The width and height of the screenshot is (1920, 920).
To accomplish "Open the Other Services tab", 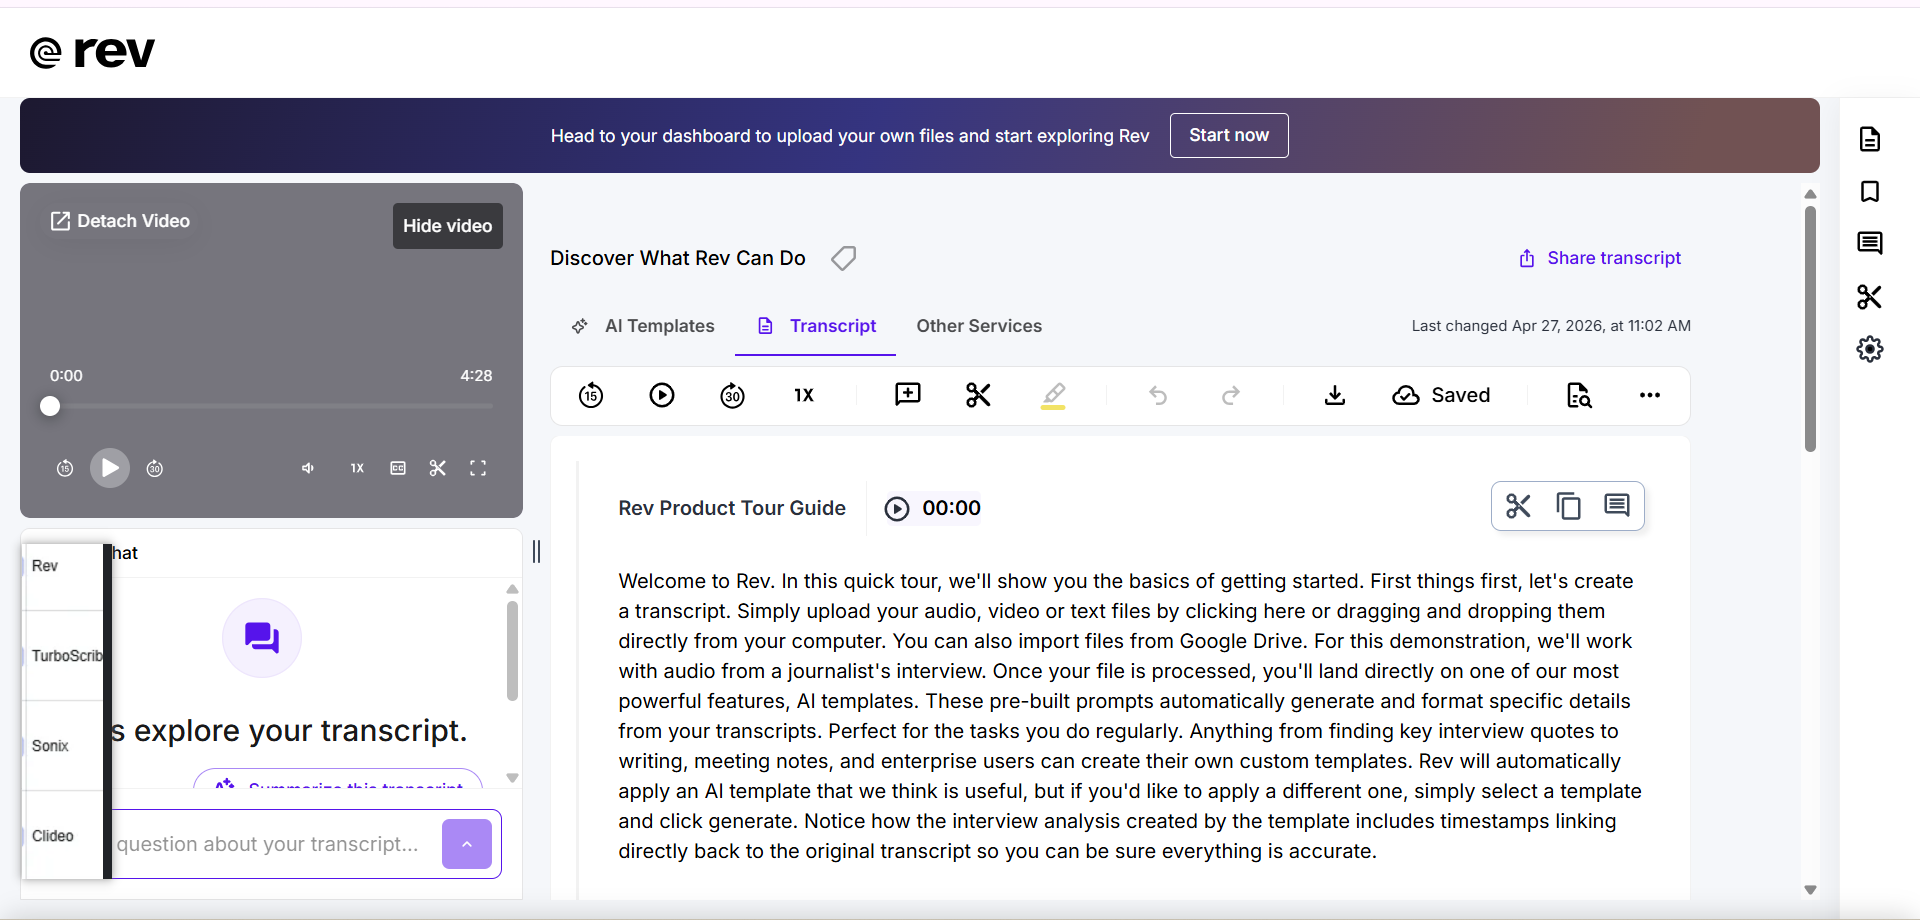I will pos(979,325).
